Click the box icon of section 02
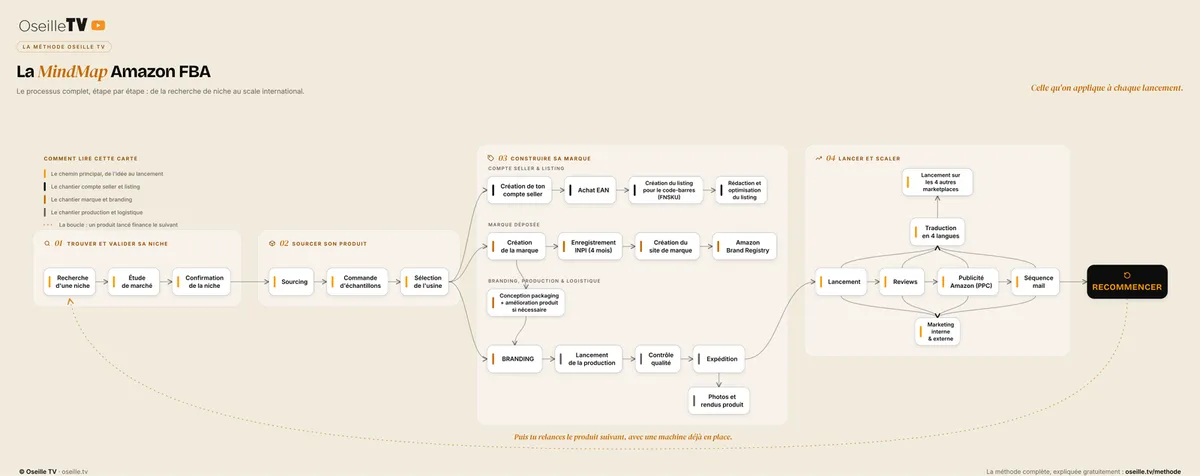 (272, 243)
